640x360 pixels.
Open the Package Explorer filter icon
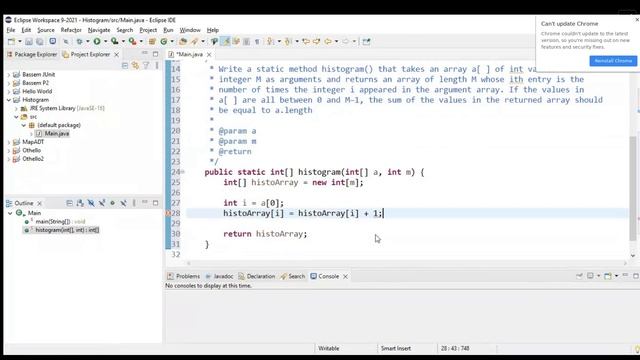[146, 65]
